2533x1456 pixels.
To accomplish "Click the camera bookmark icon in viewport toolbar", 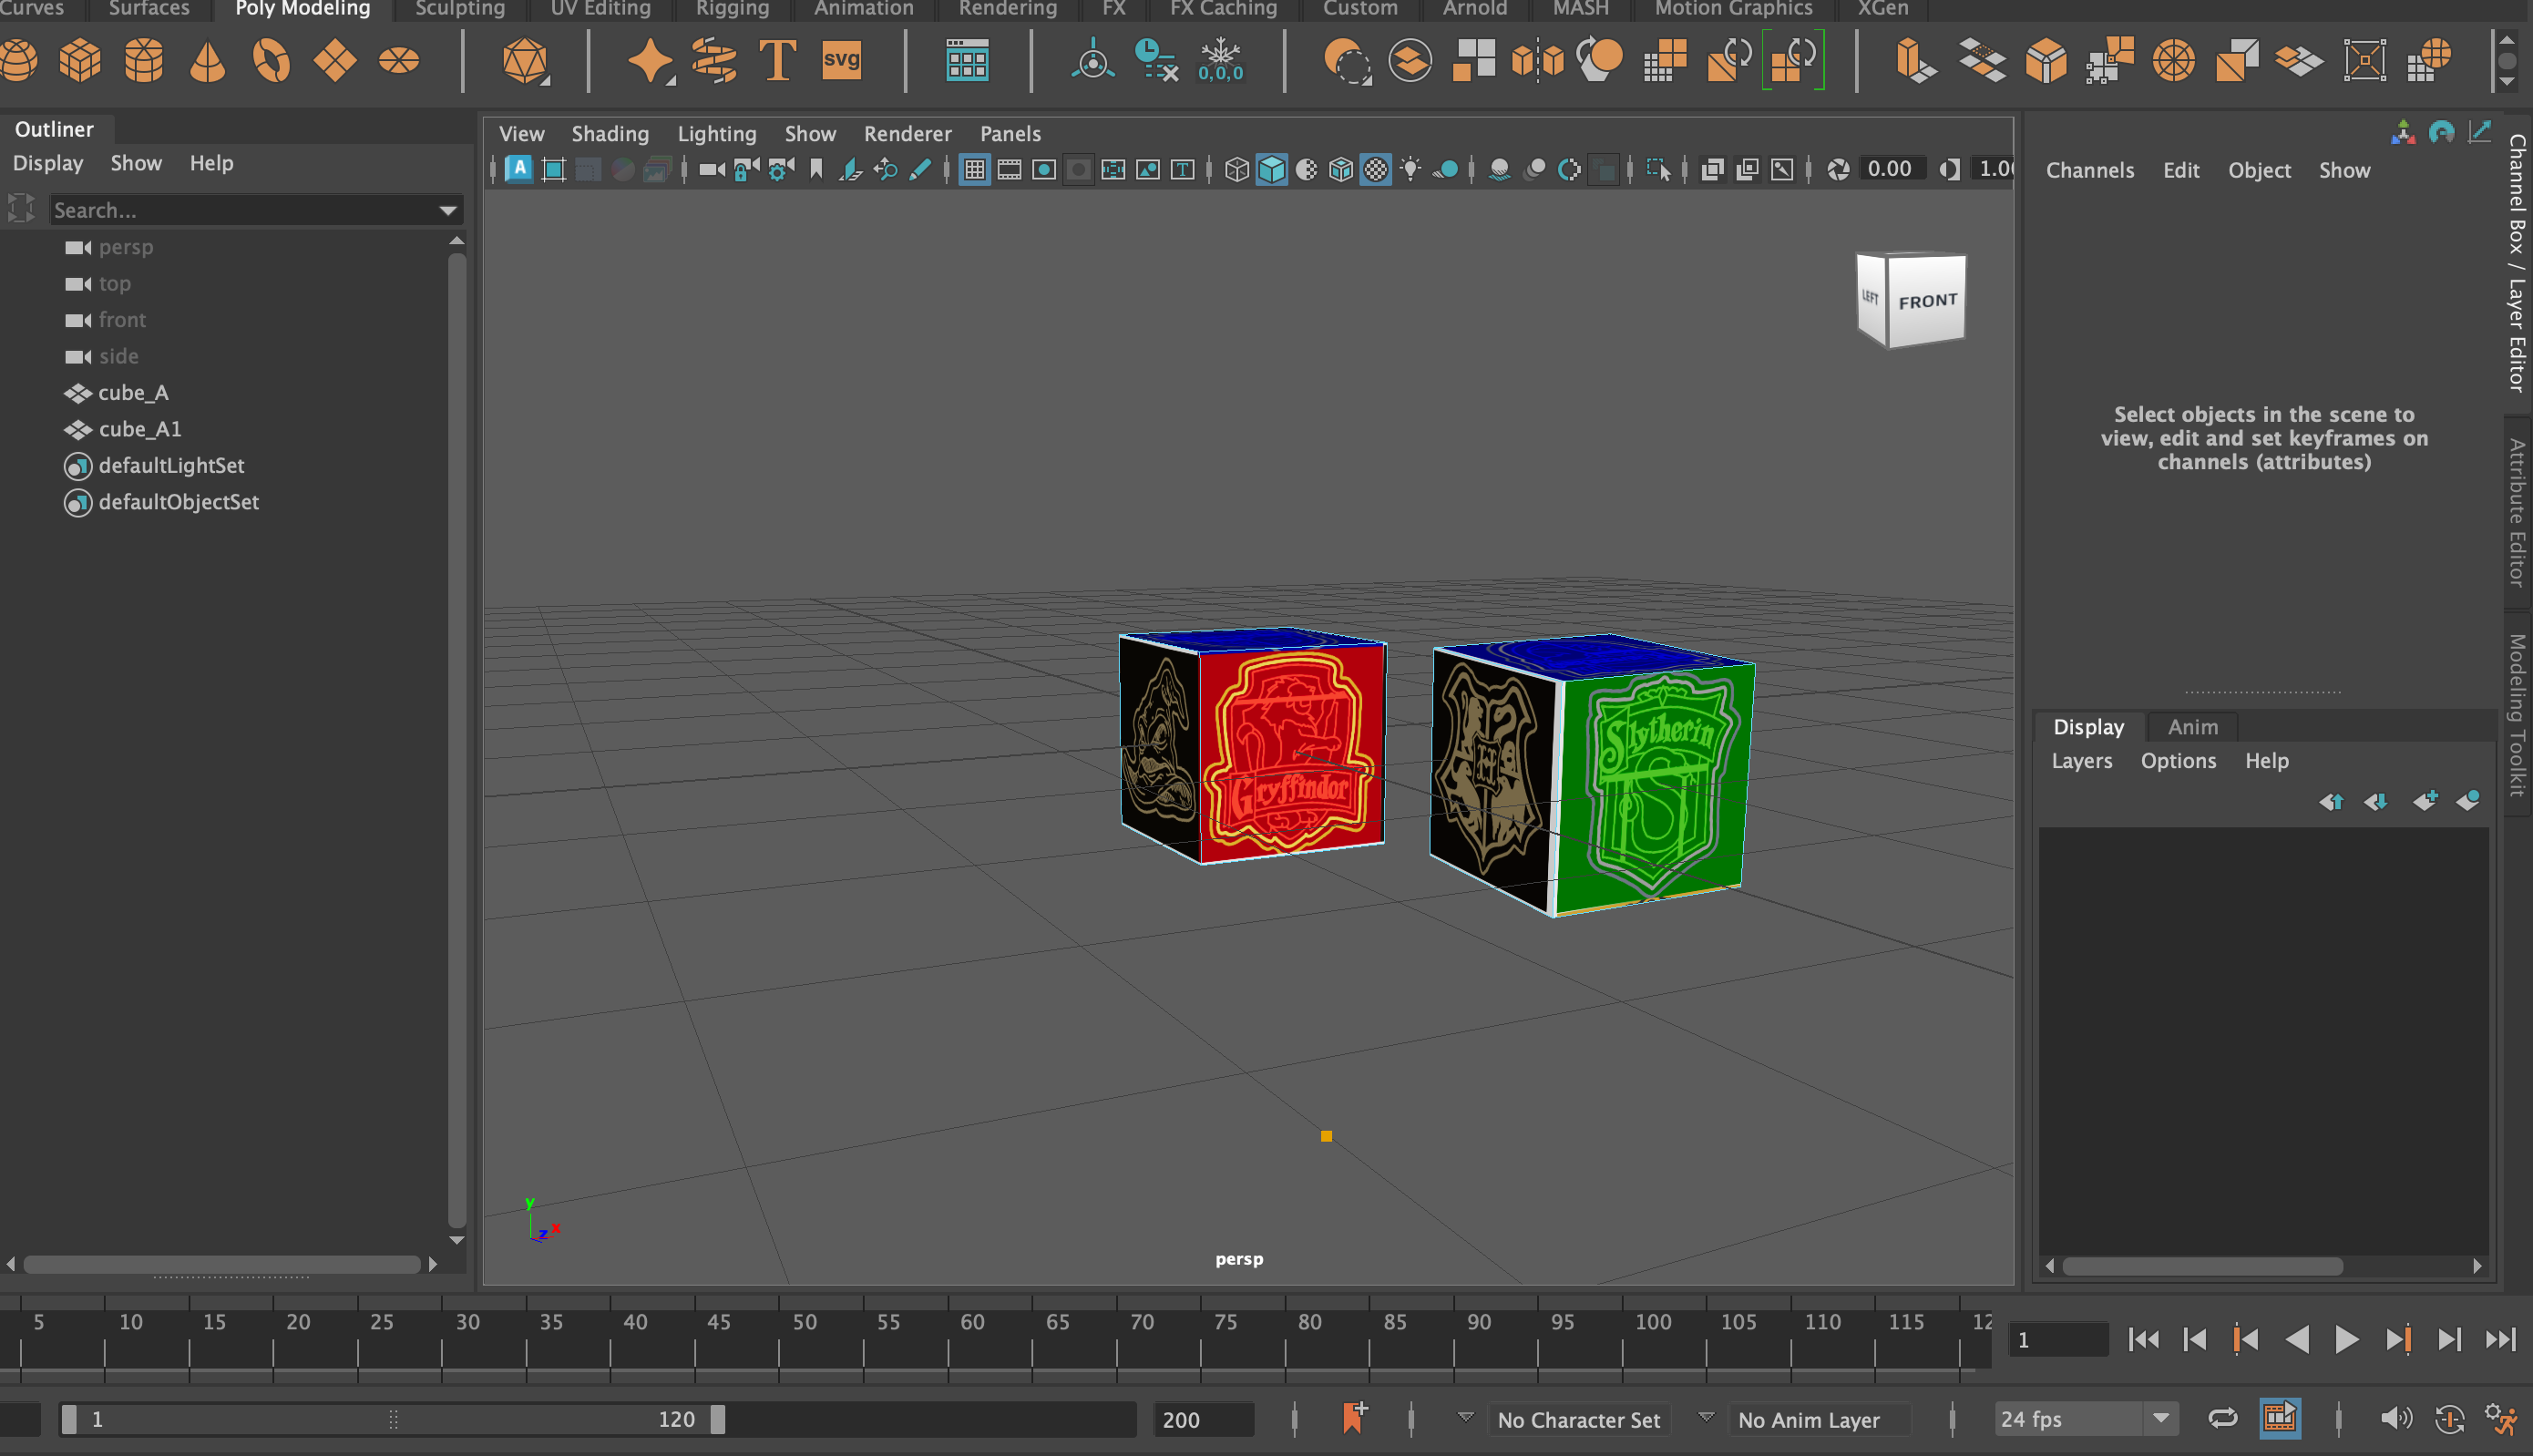I will click(817, 170).
